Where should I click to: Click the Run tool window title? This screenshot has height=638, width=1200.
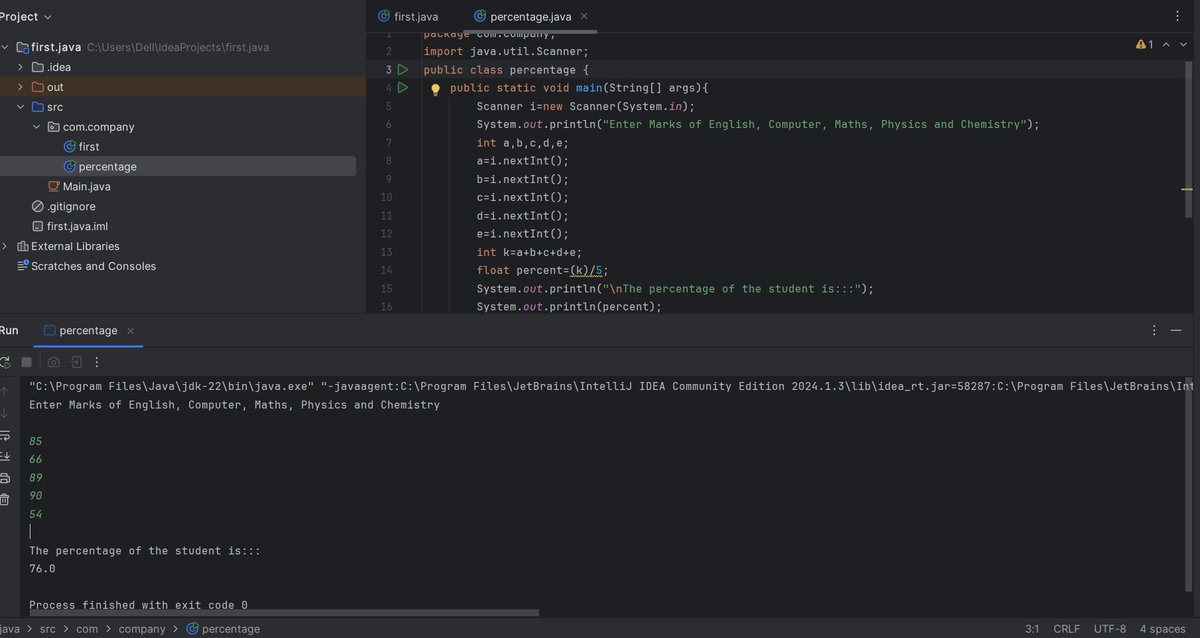pos(8,331)
